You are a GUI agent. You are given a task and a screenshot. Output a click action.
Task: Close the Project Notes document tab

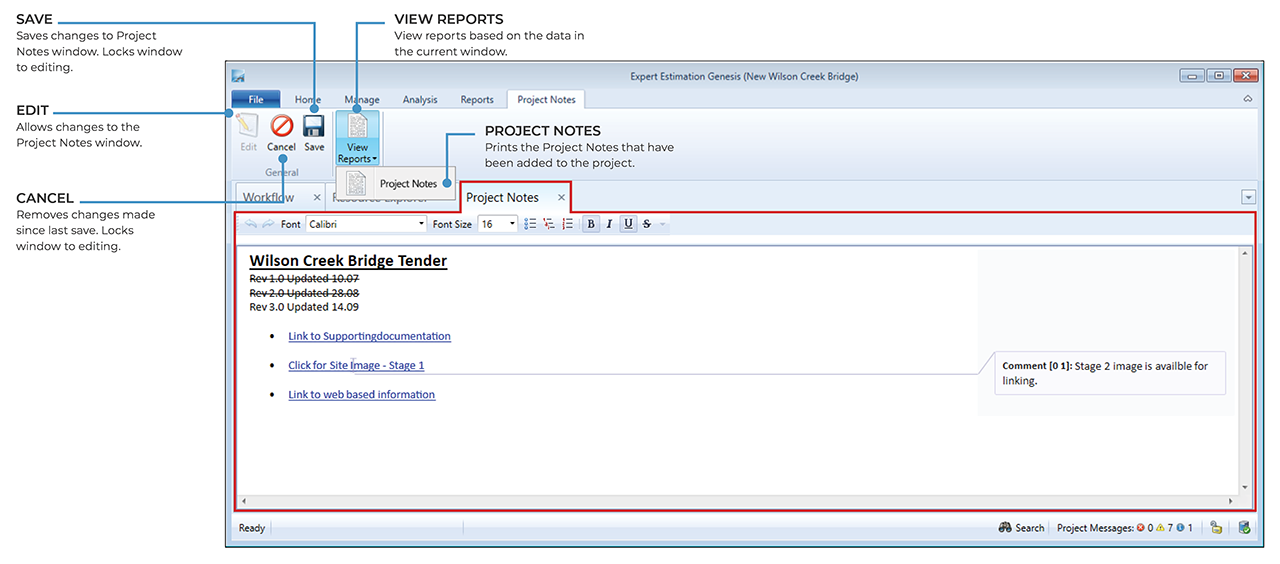561,198
